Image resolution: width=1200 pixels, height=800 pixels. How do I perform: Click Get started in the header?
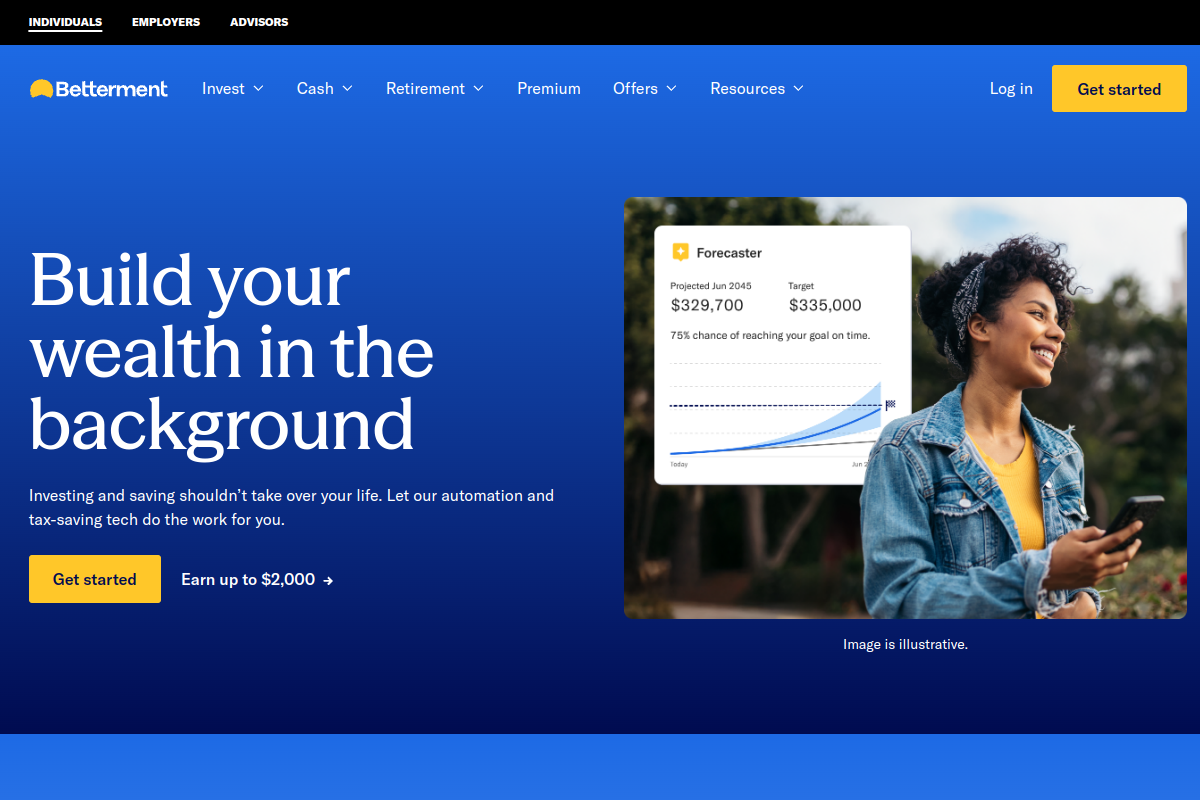pyautogui.click(x=1119, y=89)
